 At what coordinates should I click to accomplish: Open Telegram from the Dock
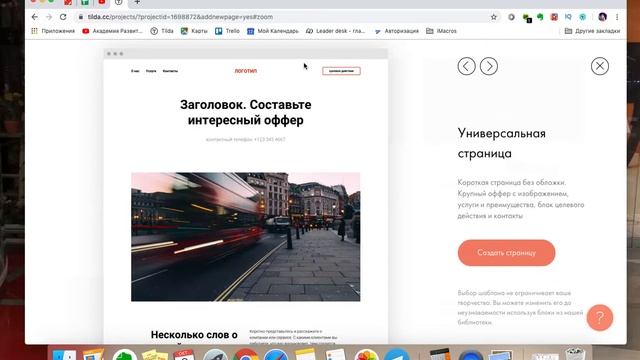396,354
